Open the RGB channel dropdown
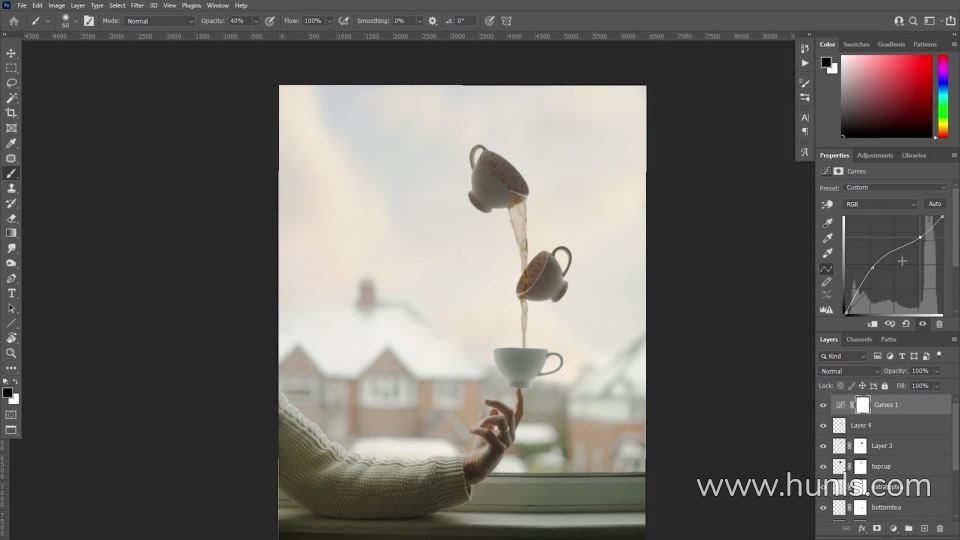 (x=880, y=204)
